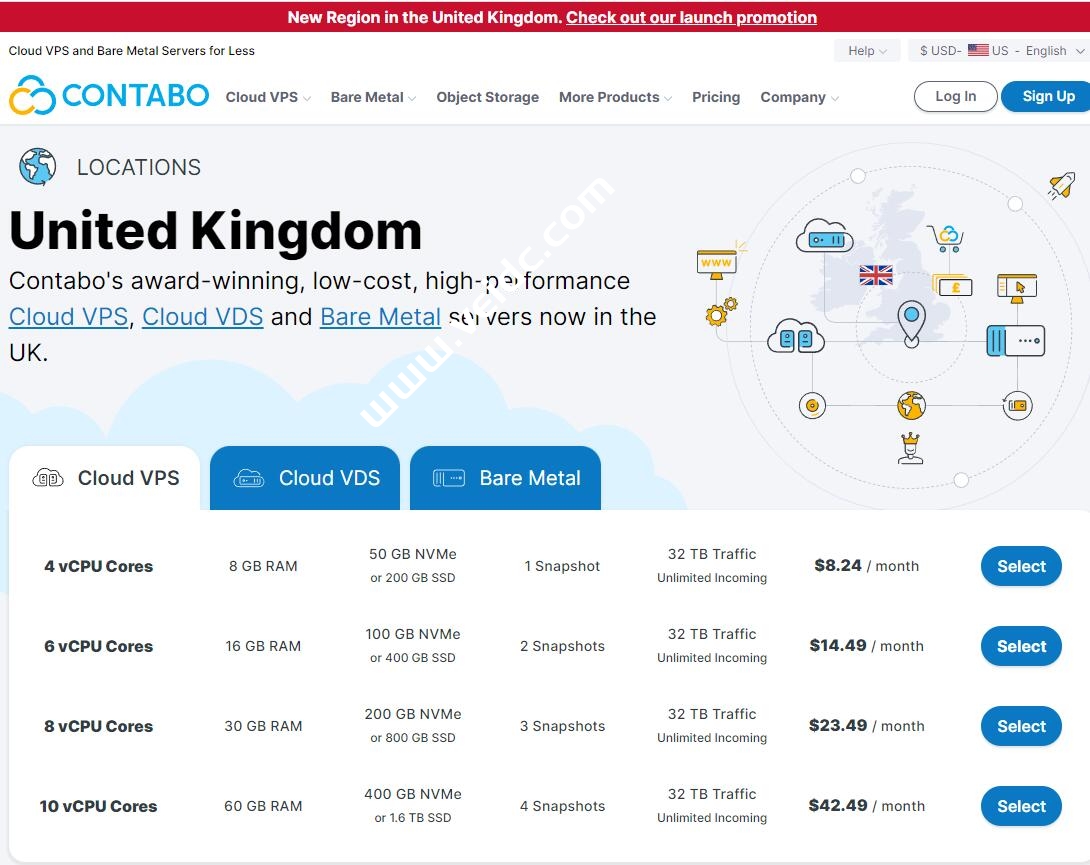The height and width of the screenshot is (865, 1090).
Task: Click the 400 GB NVMe storage text
Action: click(412, 794)
